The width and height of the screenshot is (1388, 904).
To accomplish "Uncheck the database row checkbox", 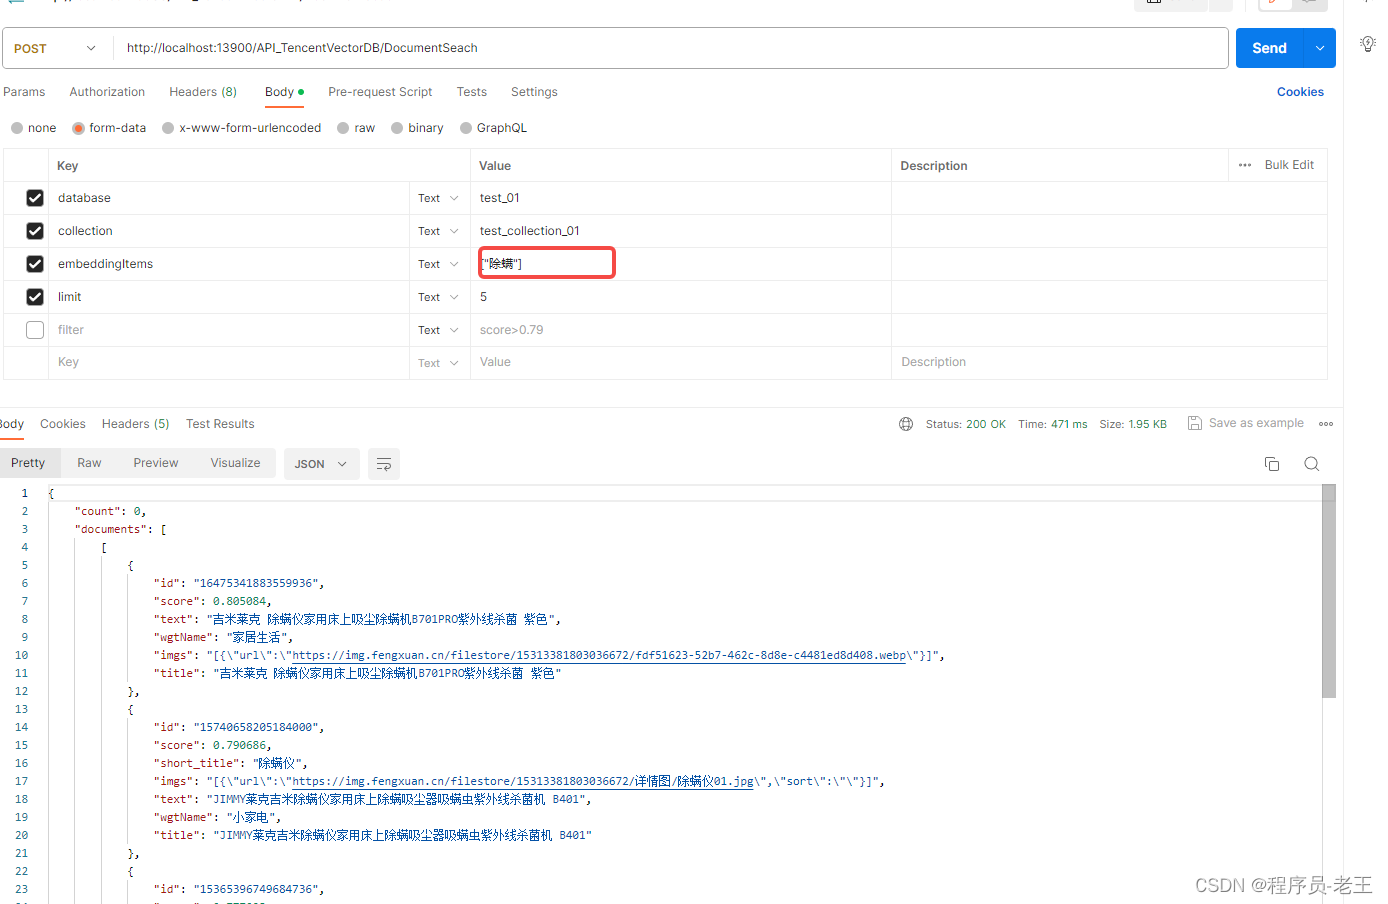I will click(x=35, y=198).
